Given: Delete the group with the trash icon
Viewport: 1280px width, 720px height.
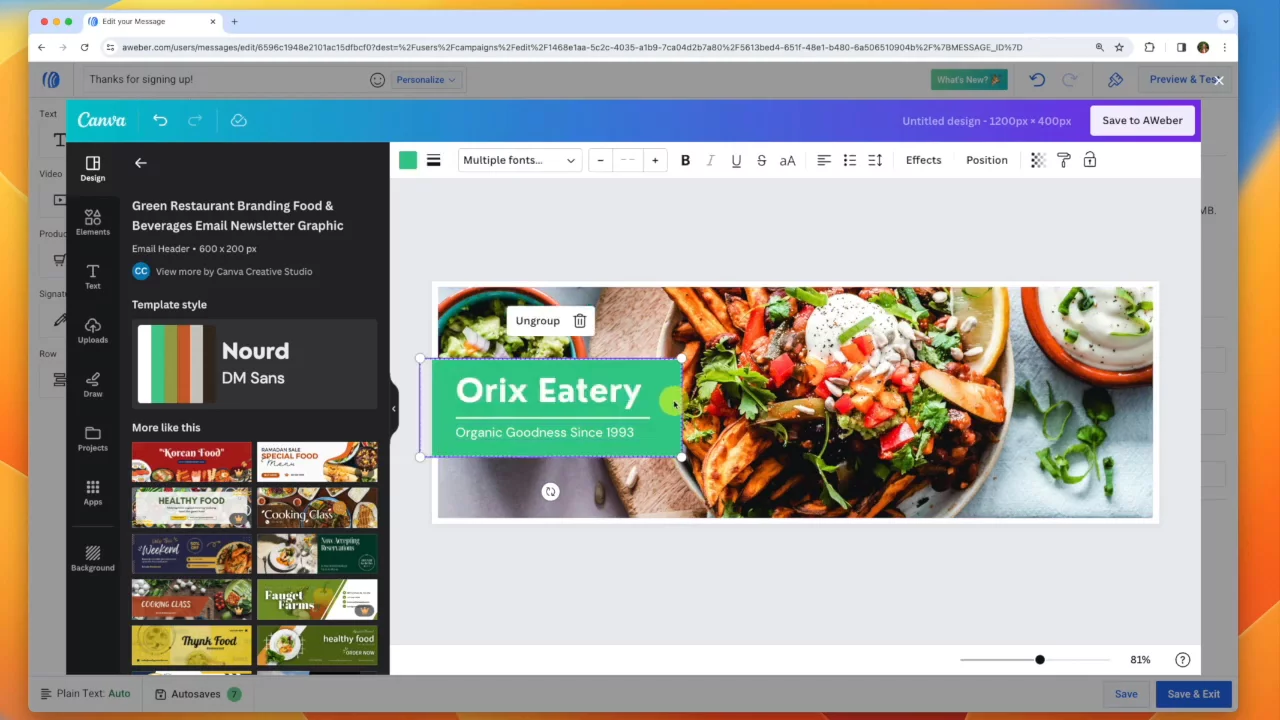Looking at the screenshot, I should click(x=579, y=321).
